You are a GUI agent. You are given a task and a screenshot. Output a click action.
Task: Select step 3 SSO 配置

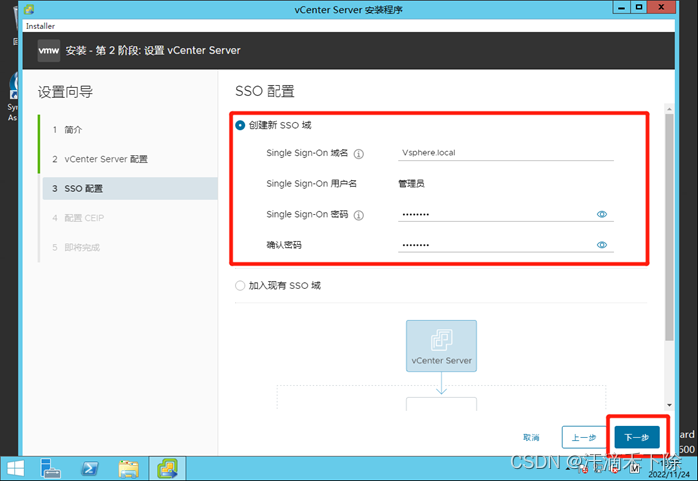coord(130,189)
